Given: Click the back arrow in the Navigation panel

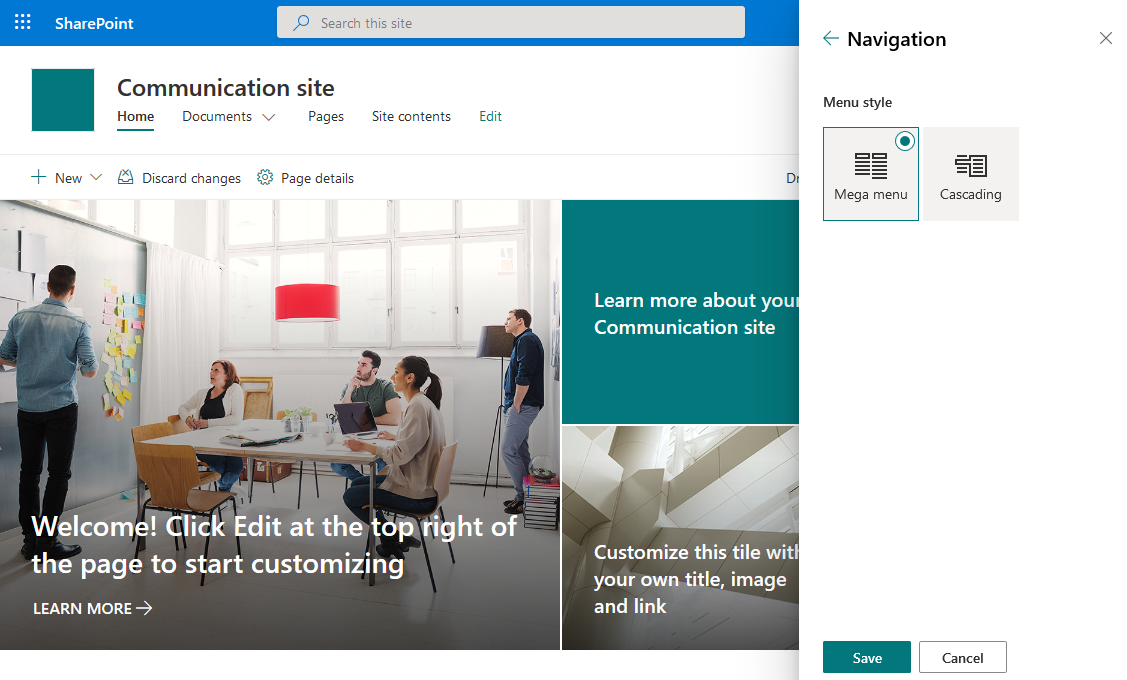Looking at the screenshot, I should pyautogui.click(x=830, y=39).
